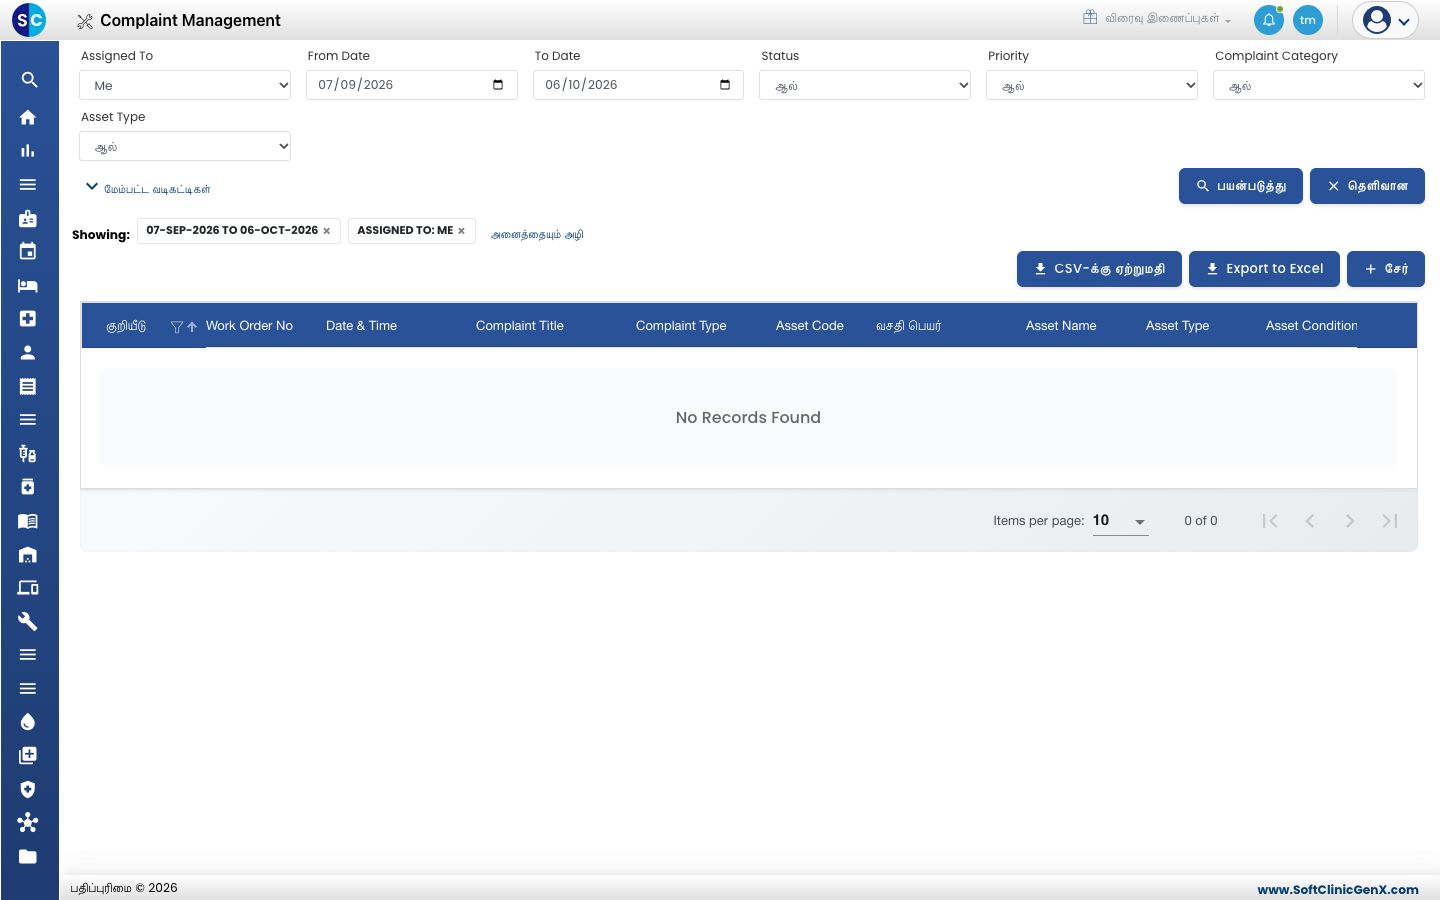This screenshot has width=1440, height=900.
Task: Click the blue apply filters button with magnifier
Action: (x=1241, y=186)
